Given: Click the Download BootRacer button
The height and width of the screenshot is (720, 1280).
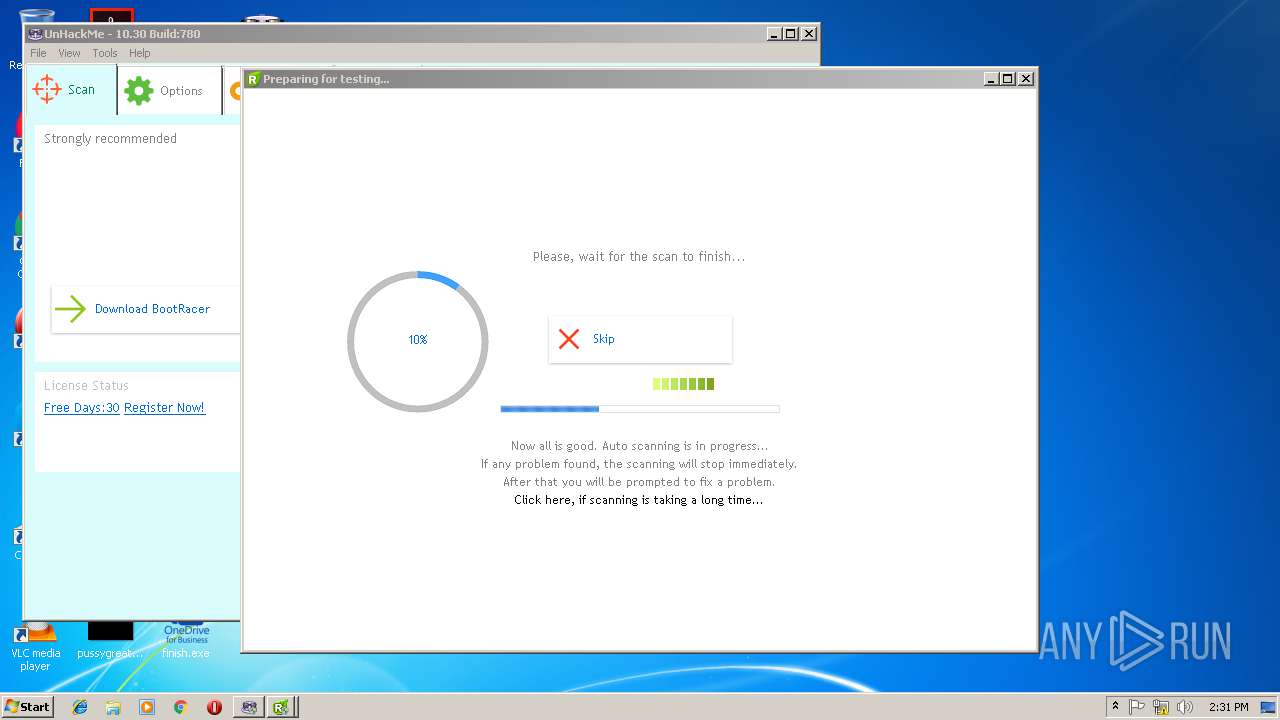Looking at the screenshot, I should pos(145,309).
